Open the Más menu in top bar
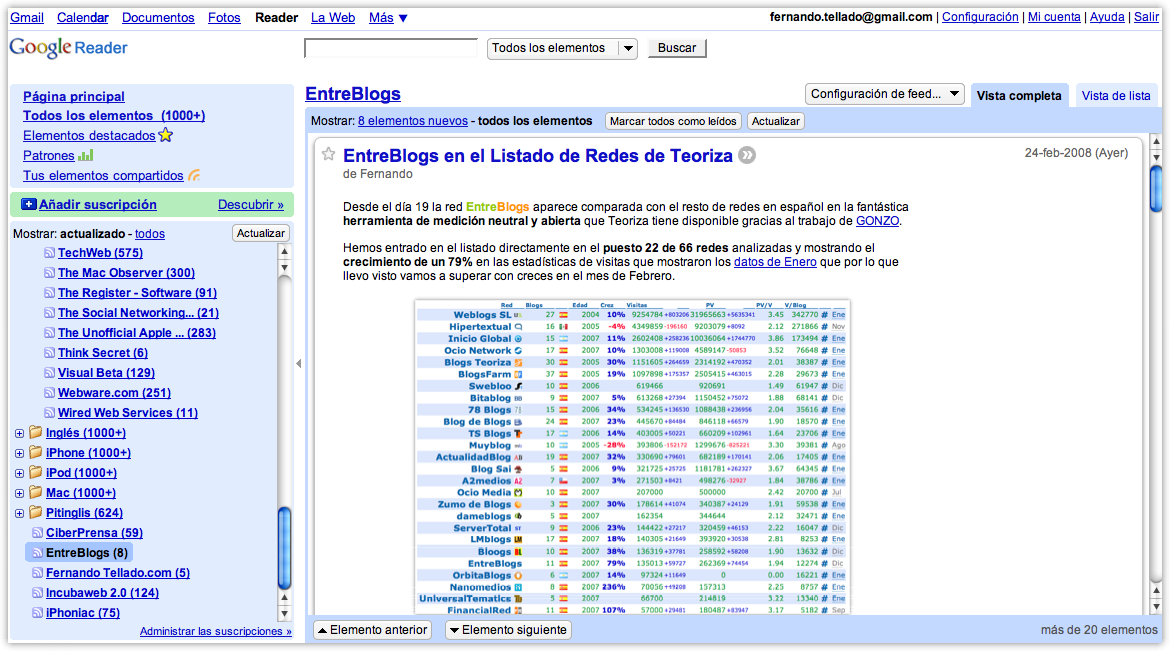Screen dimensions: 1170x651 pyautogui.click(x=388, y=17)
